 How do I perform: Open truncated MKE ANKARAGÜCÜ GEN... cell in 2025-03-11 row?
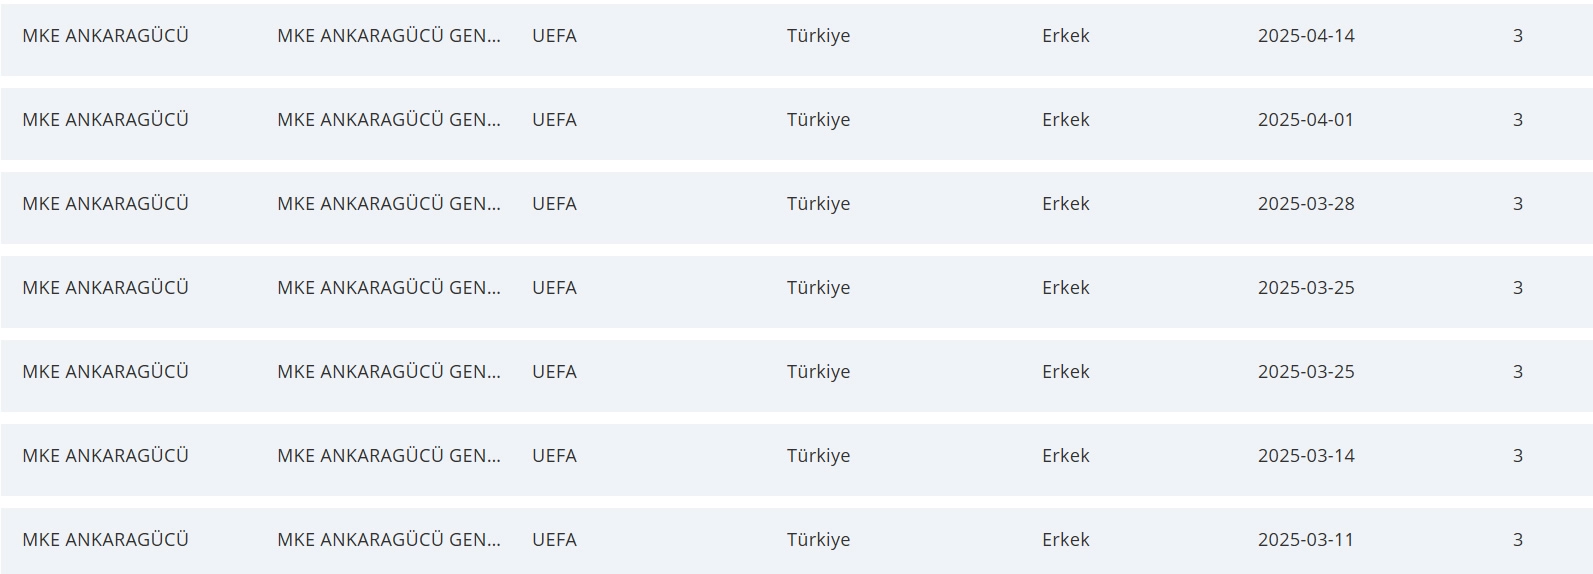point(388,540)
